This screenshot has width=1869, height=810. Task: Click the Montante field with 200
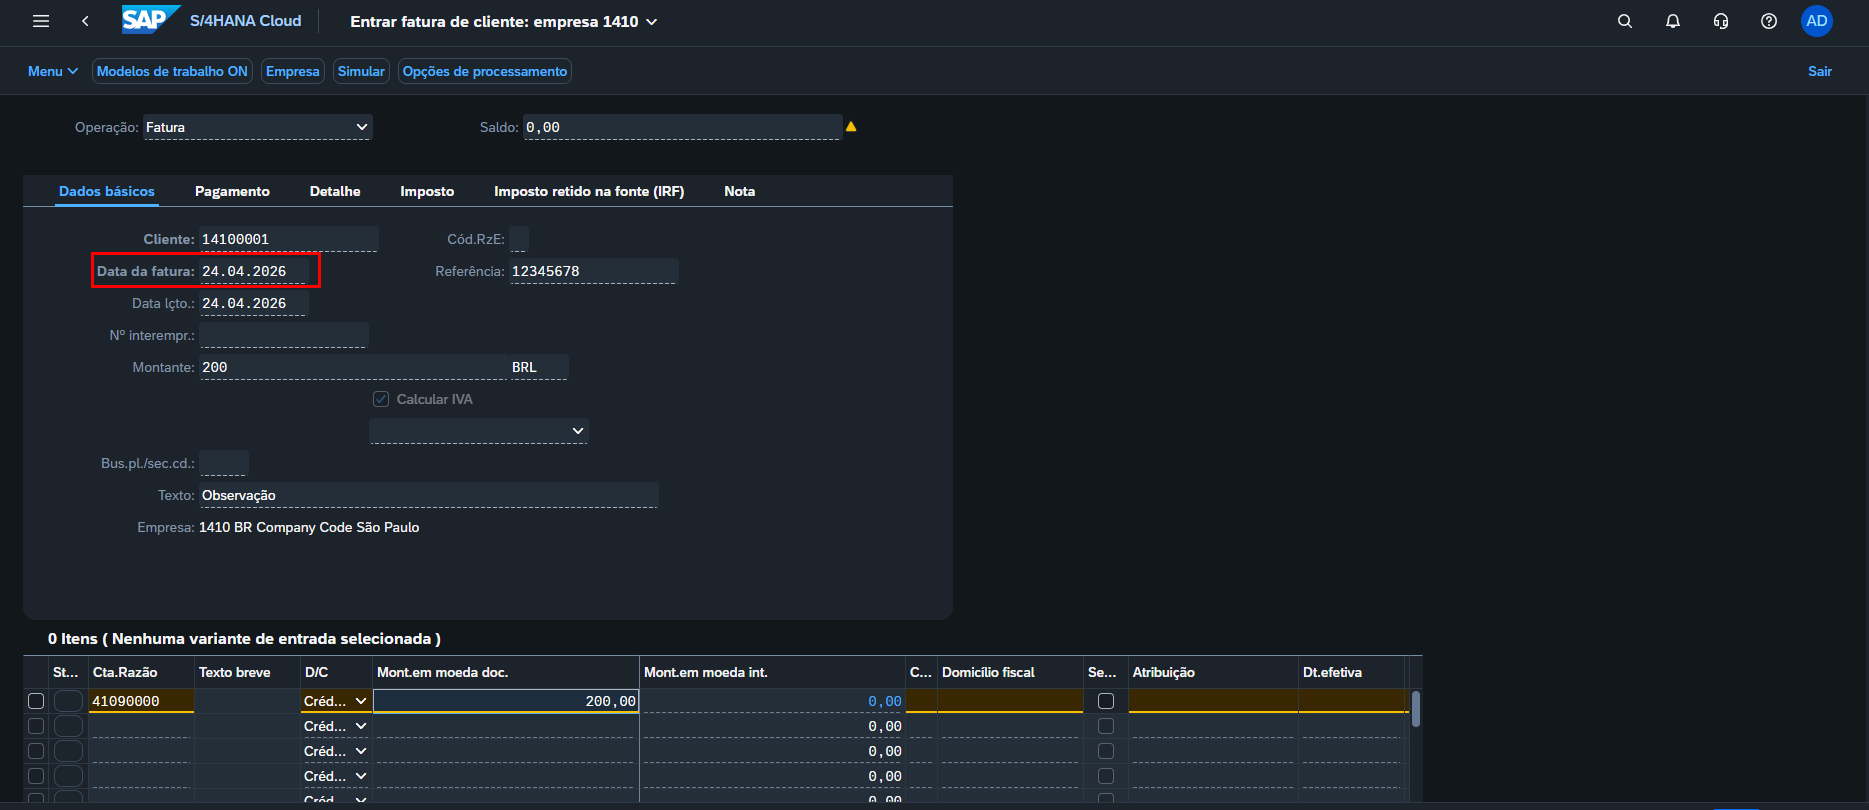pos(354,367)
